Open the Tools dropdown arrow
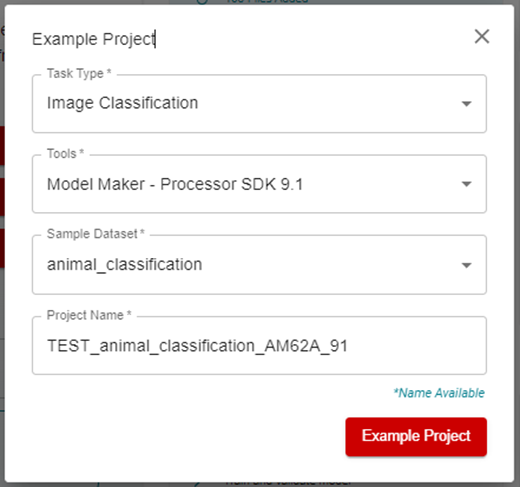This screenshot has width=520, height=487. (466, 184)
